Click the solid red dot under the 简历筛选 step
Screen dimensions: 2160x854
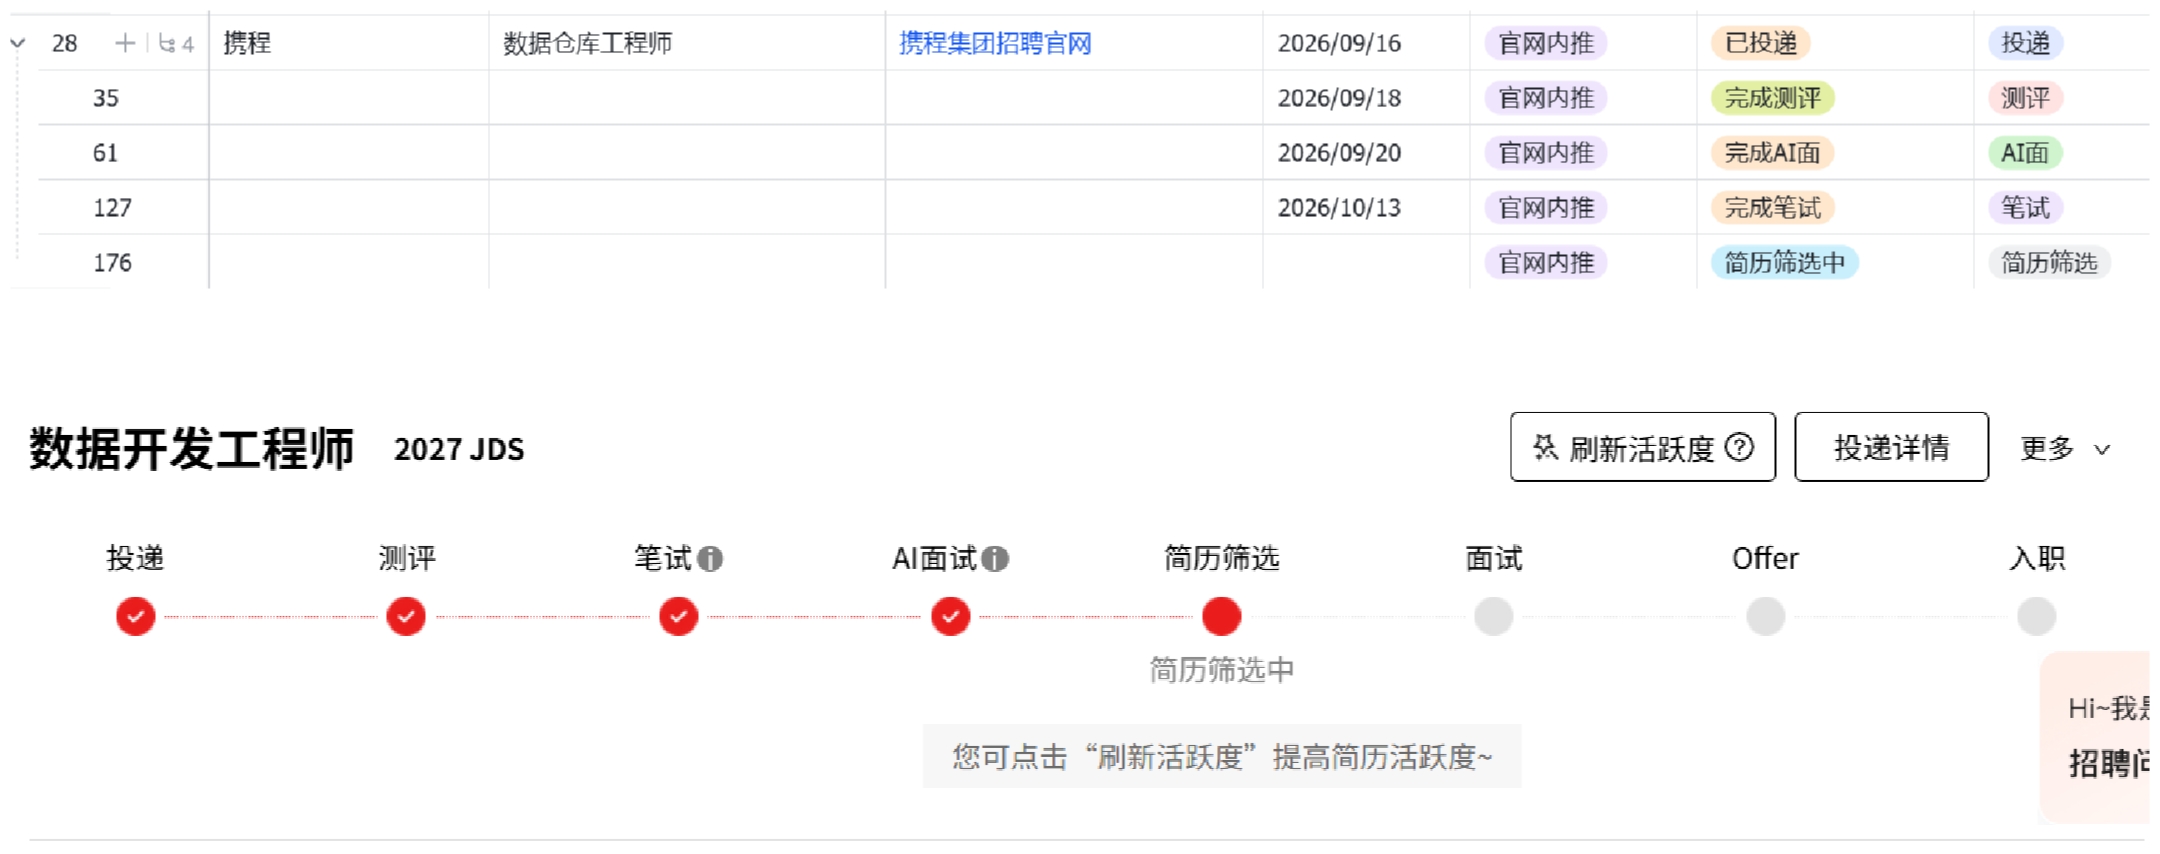[x=1222, y=616]
